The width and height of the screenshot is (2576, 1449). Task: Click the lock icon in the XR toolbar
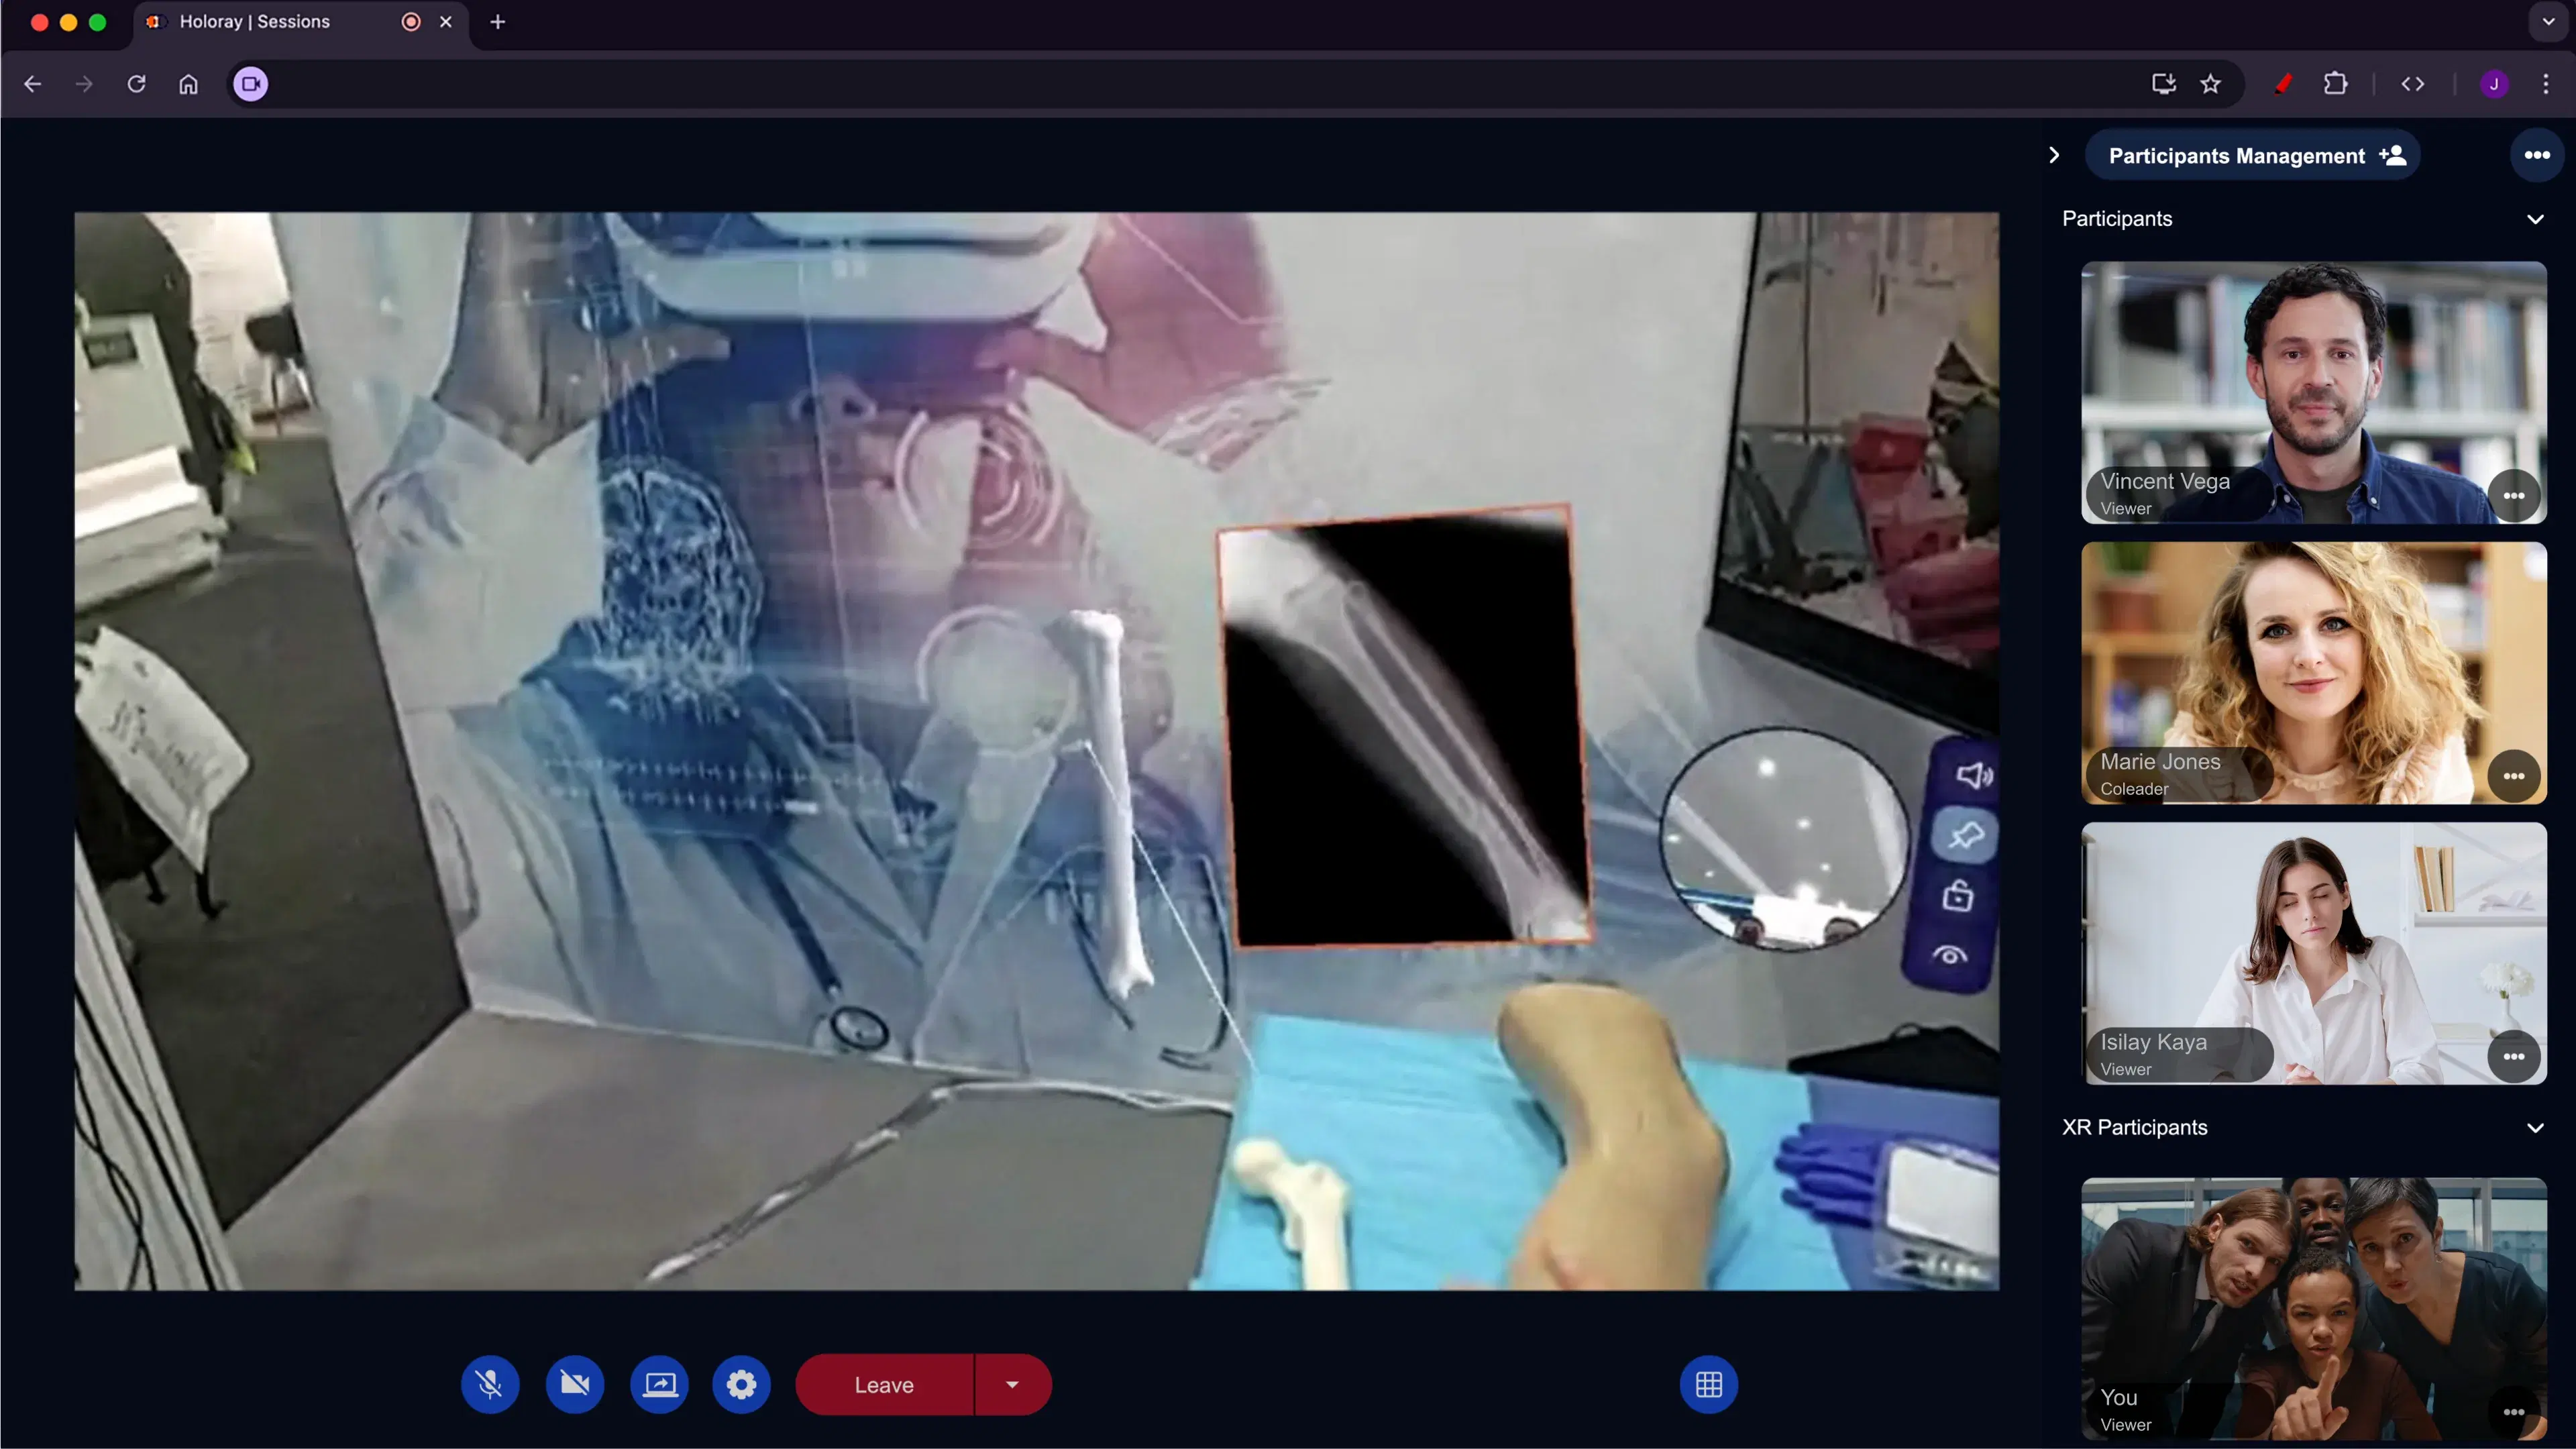coord(1958,896)
